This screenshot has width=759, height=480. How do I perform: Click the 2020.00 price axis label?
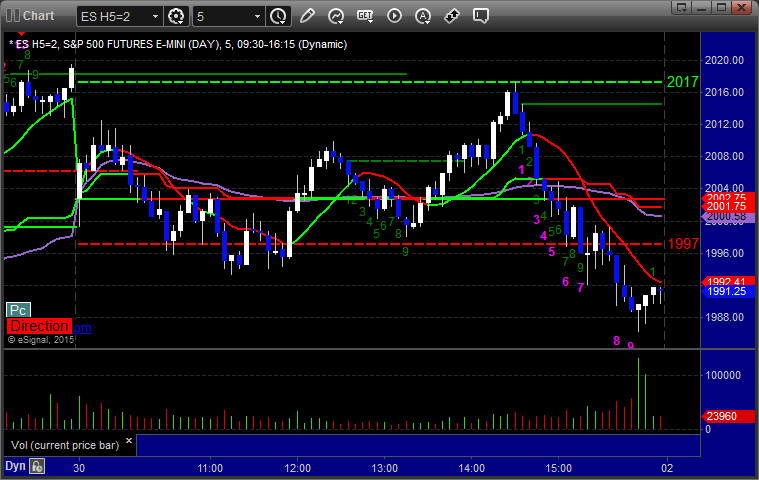point(724,60)
